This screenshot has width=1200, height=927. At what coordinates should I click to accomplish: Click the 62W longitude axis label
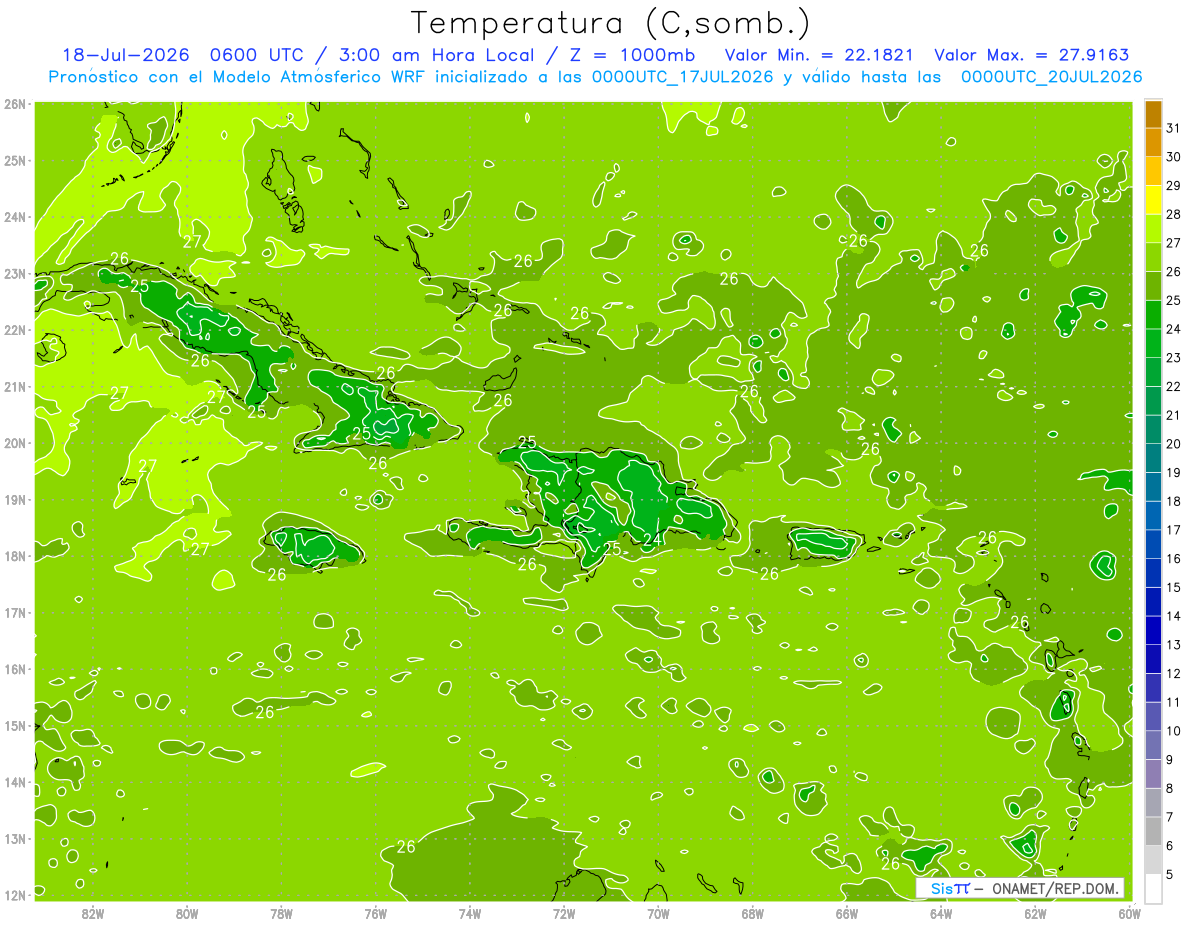click(1034, 913)
